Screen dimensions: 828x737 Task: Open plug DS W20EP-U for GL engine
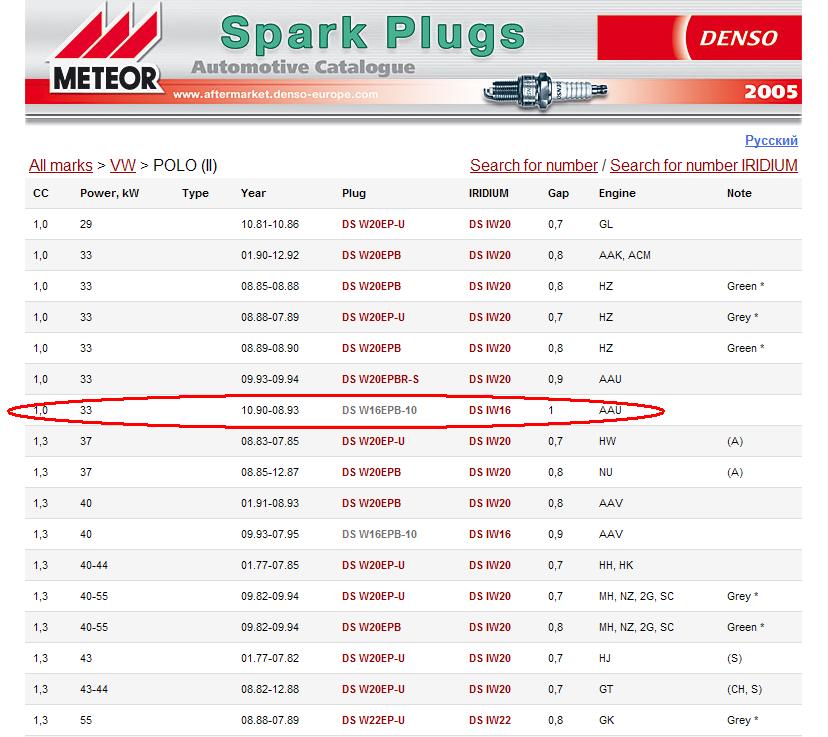pyautogui.click(x=373, y=224)
